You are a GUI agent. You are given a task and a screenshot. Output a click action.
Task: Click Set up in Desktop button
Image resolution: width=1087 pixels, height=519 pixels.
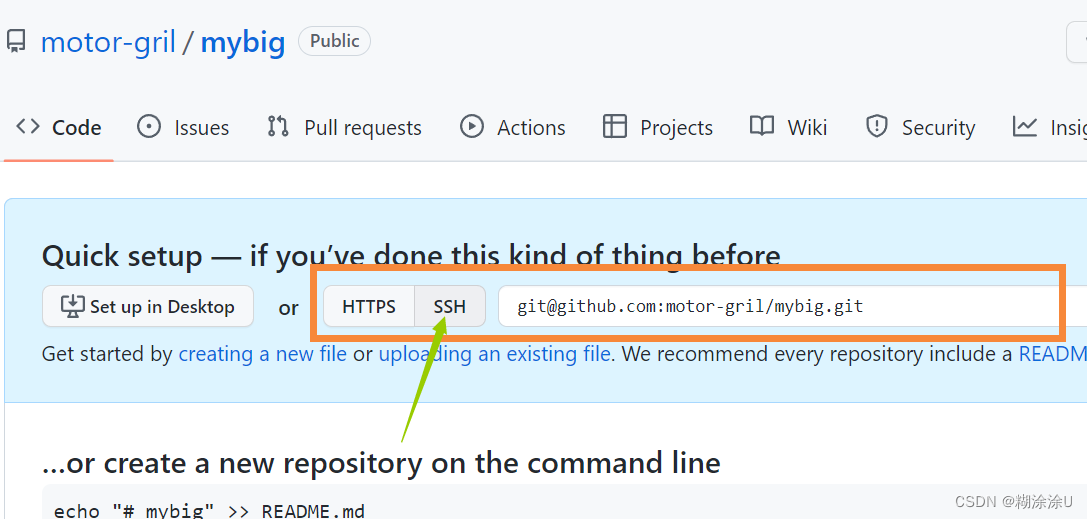[148, 306]
